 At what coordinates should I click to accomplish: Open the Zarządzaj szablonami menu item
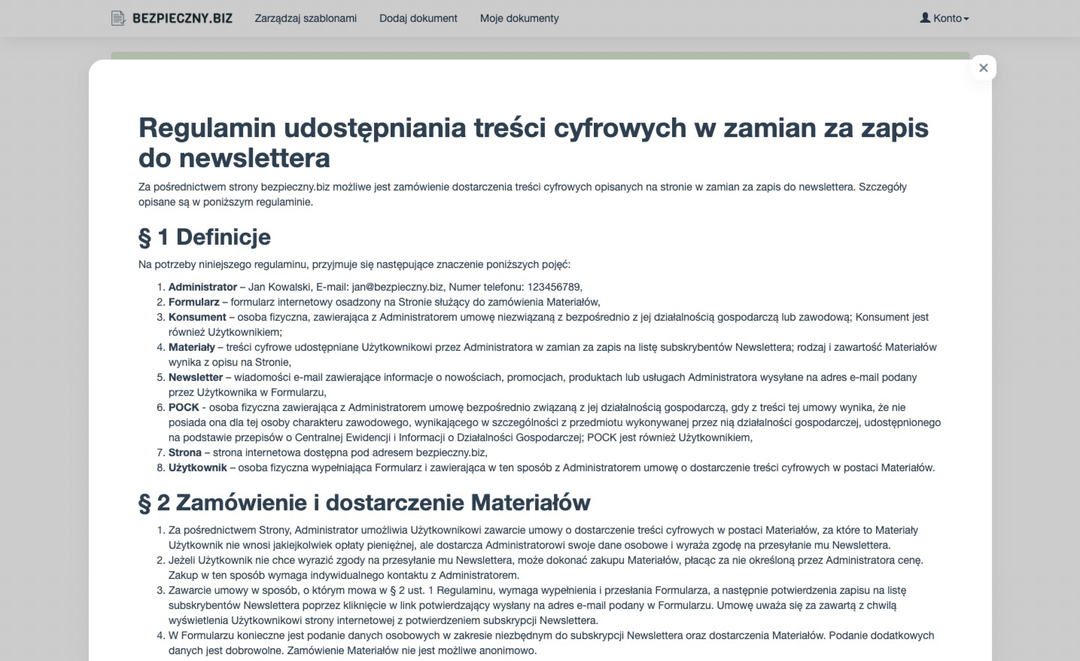click(305, 18)
